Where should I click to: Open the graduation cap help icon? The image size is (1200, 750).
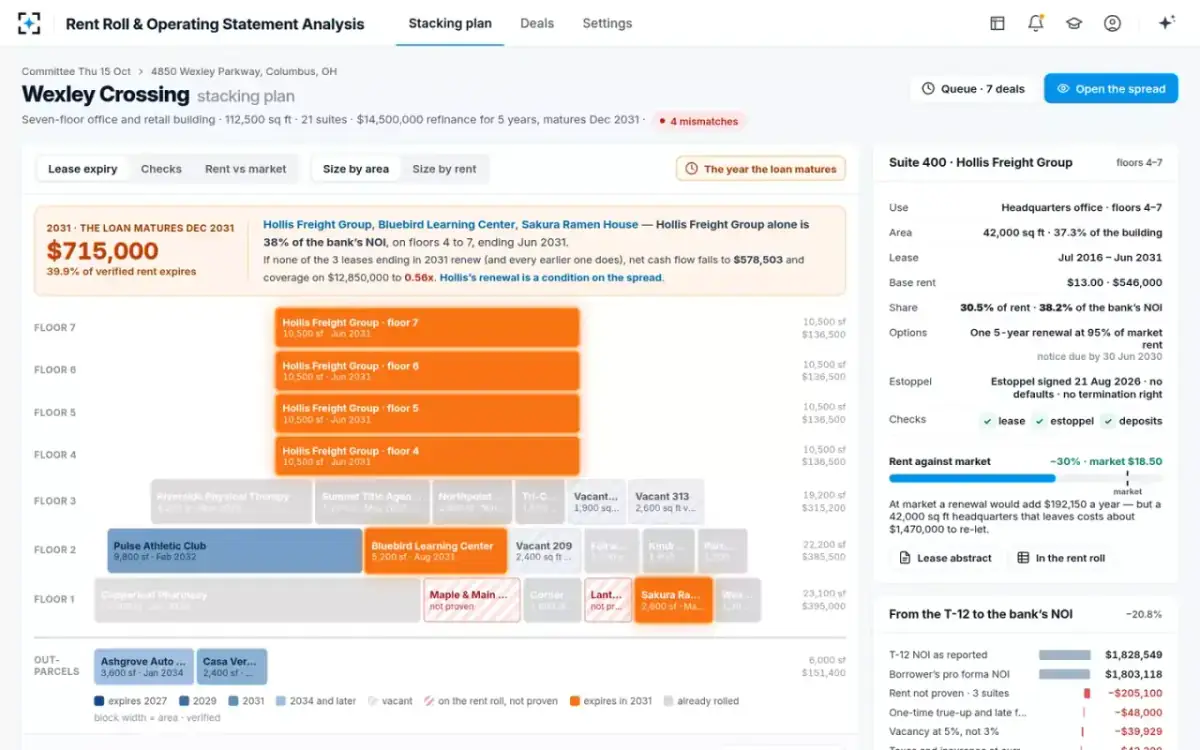[1074, 23]
